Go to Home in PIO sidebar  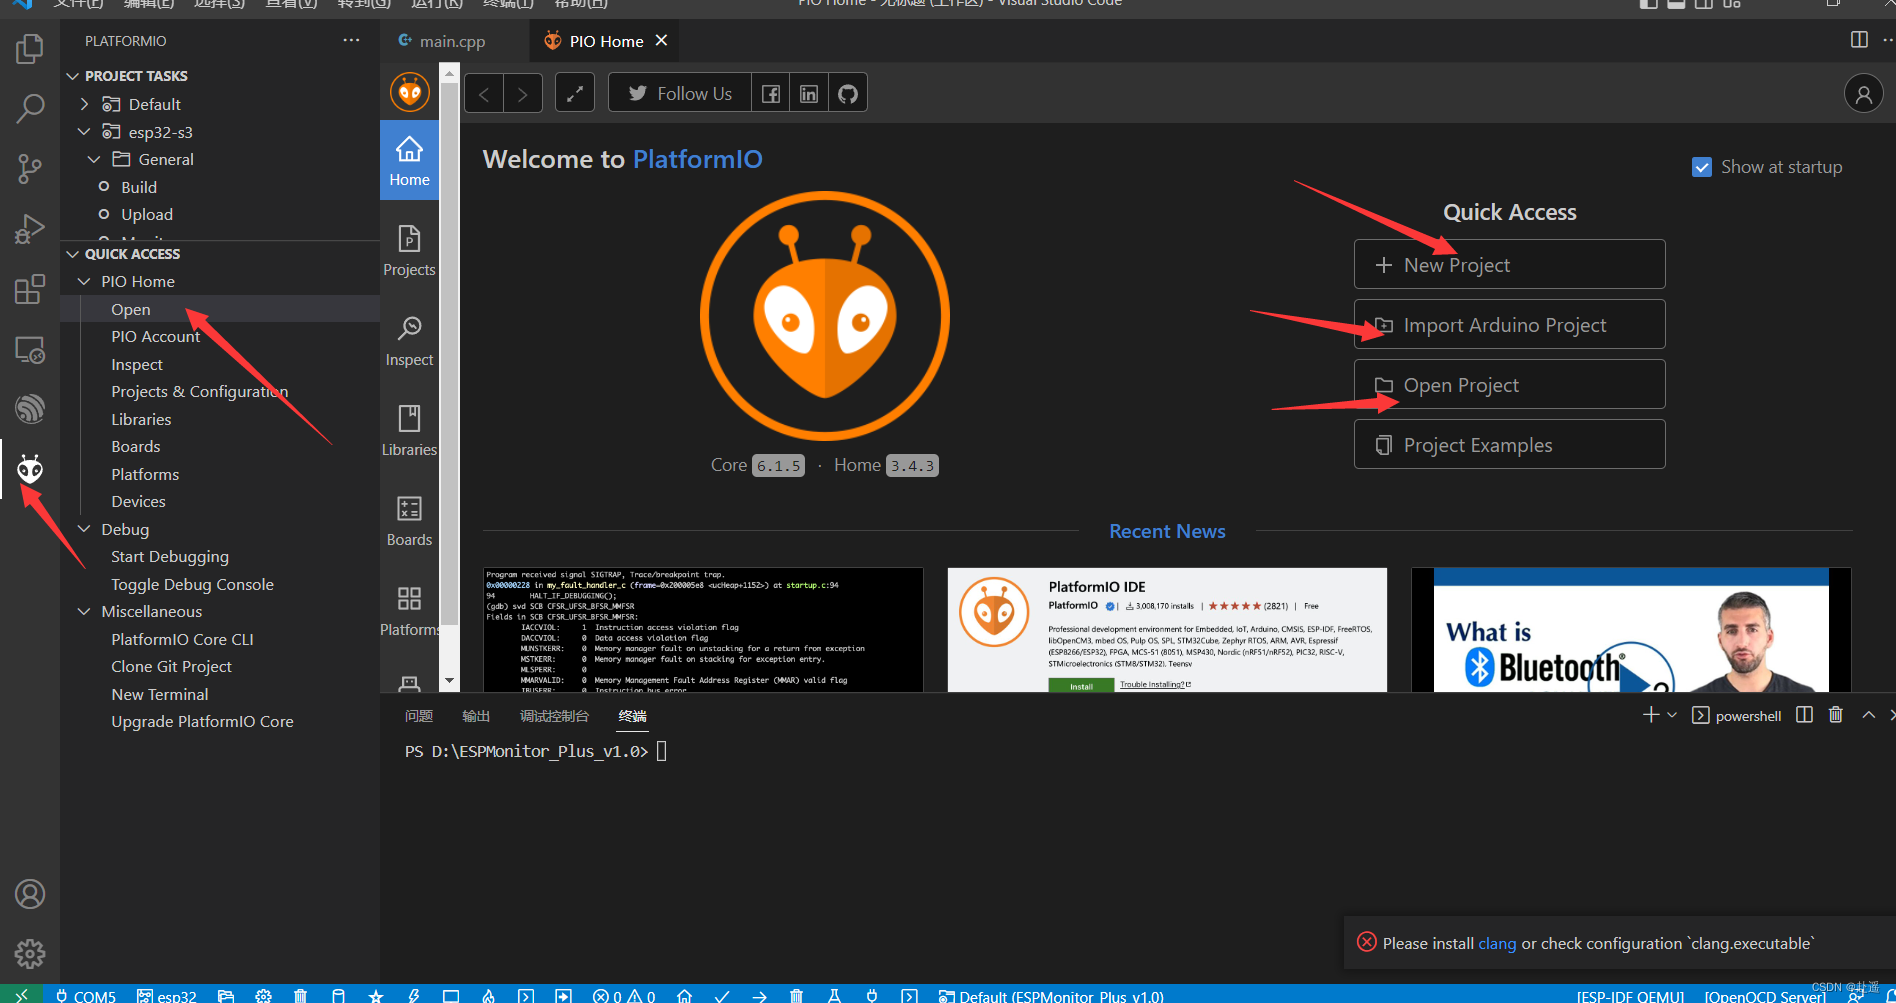409,161
